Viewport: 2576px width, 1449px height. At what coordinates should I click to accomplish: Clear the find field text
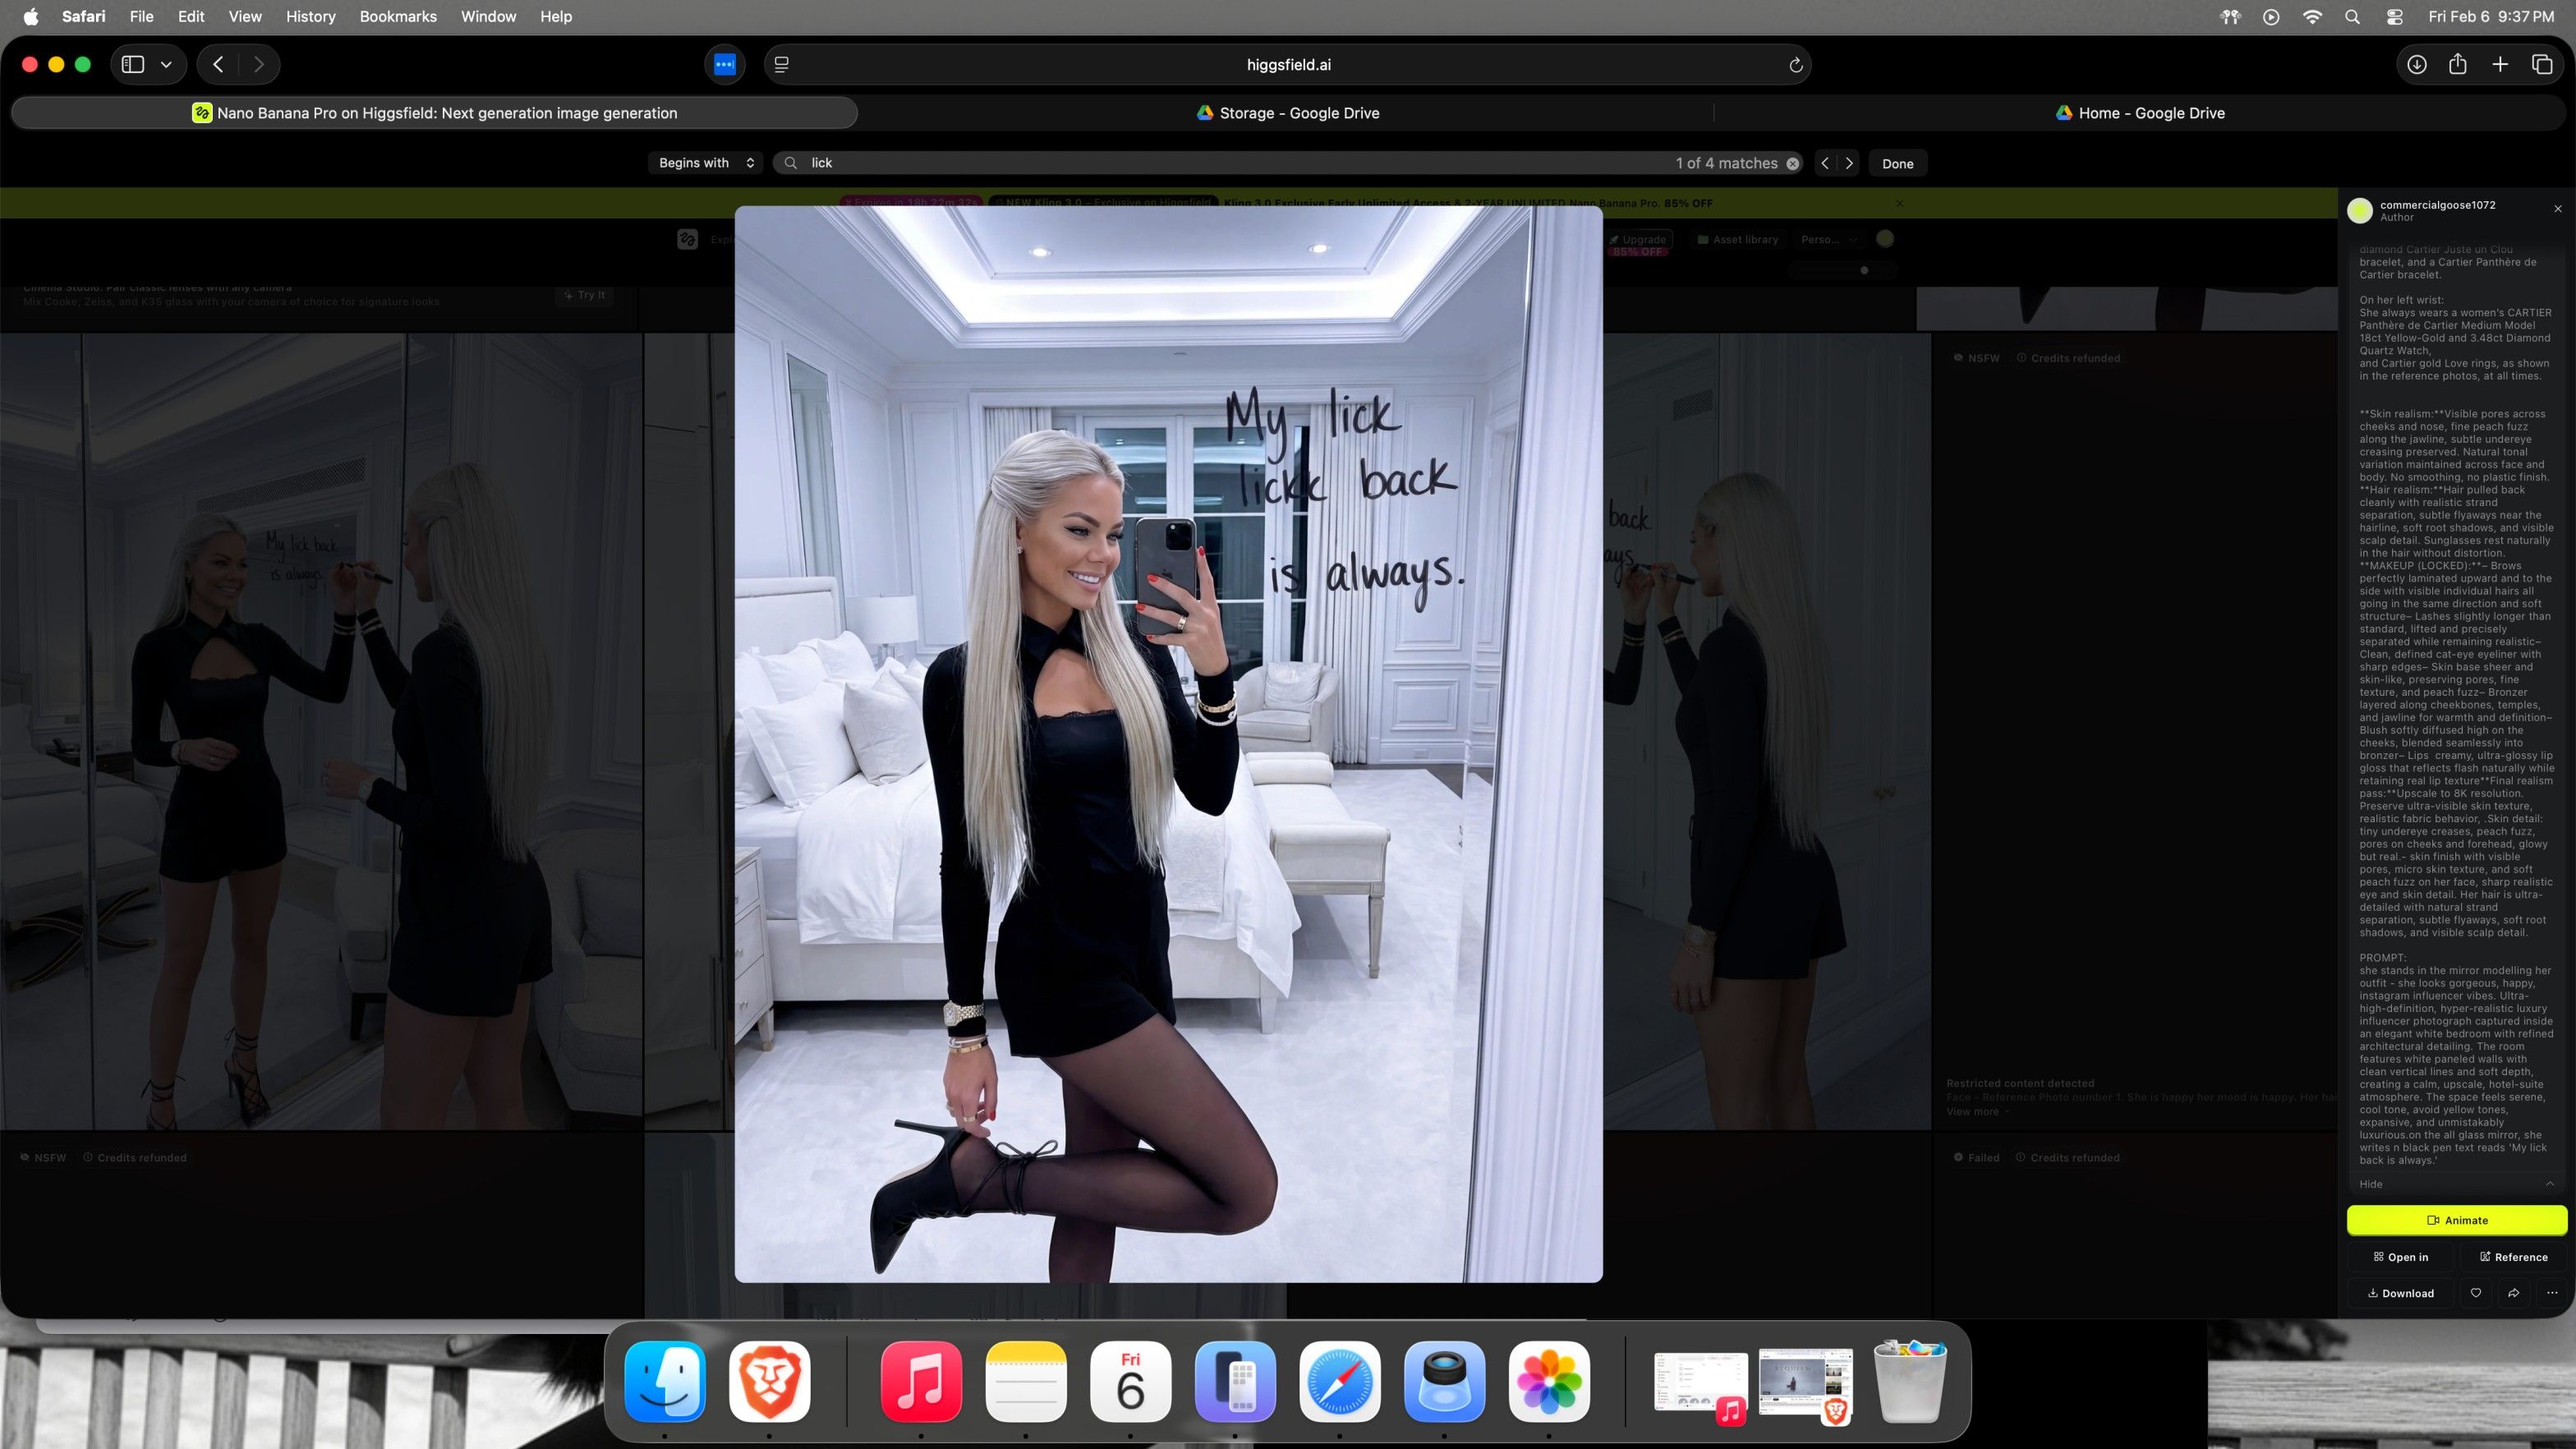tap(1793, 163)
